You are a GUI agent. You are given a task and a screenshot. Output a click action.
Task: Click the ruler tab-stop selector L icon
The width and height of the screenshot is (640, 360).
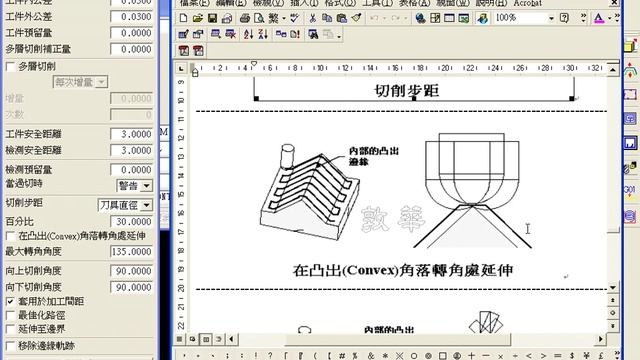181,69
